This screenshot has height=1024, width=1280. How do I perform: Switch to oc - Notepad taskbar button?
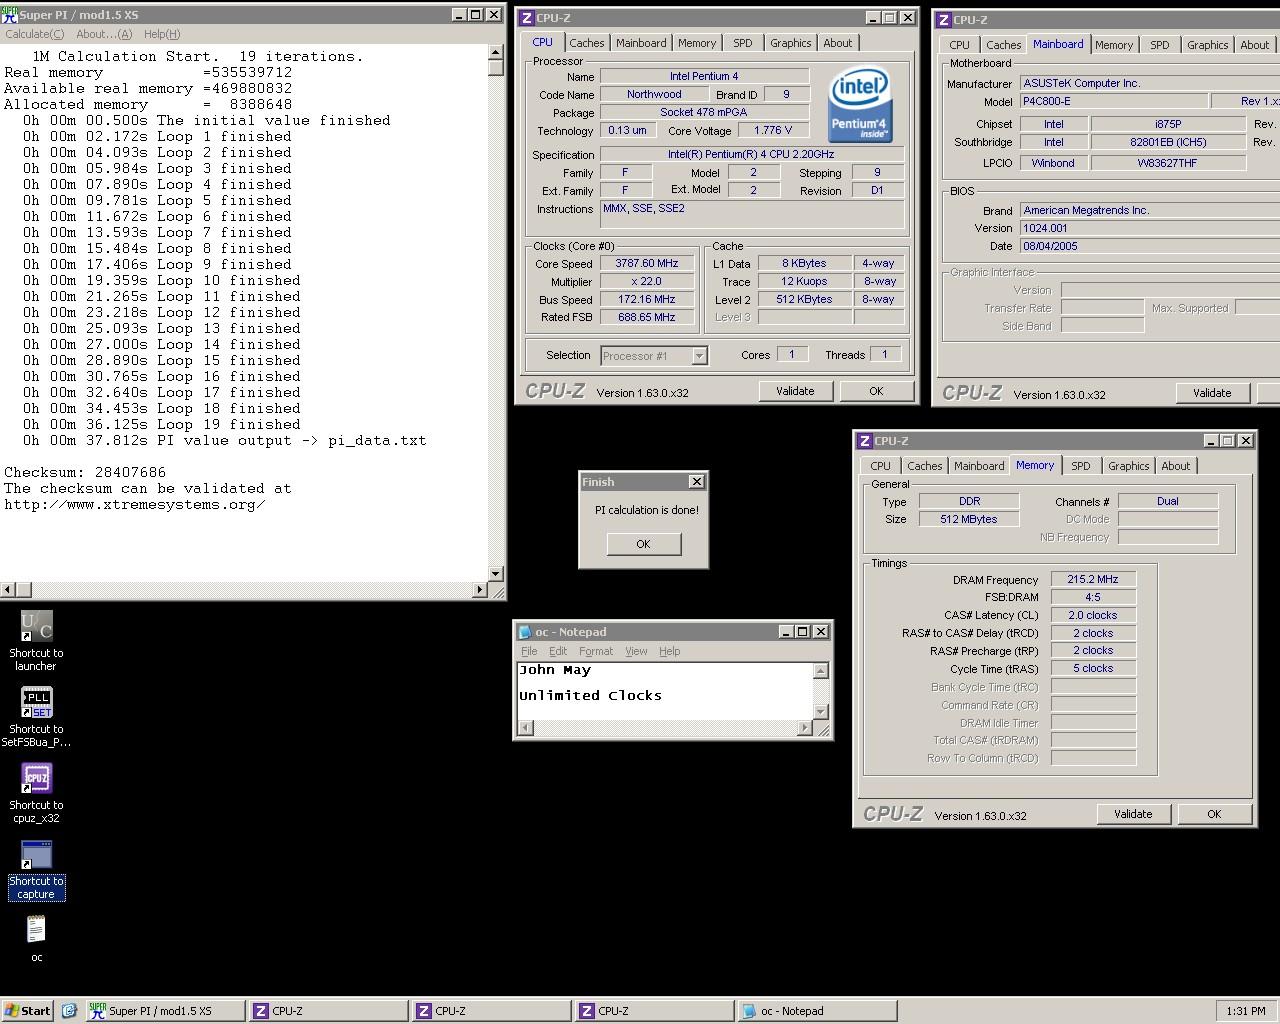(817, 1011)
